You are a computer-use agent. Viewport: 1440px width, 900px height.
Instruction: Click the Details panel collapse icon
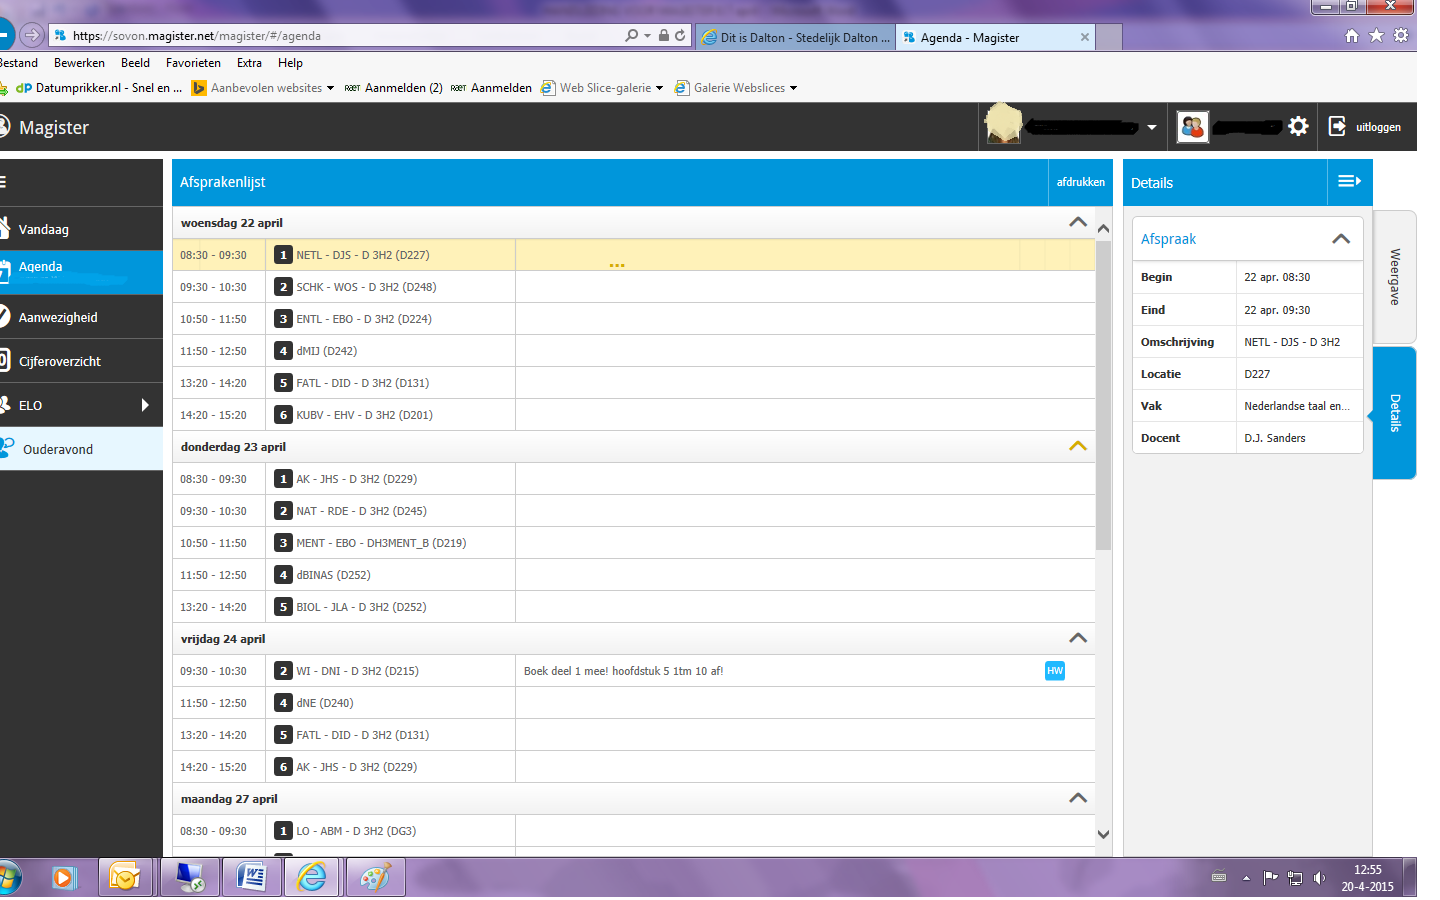pyautogui.click(x=1349, y=182)
